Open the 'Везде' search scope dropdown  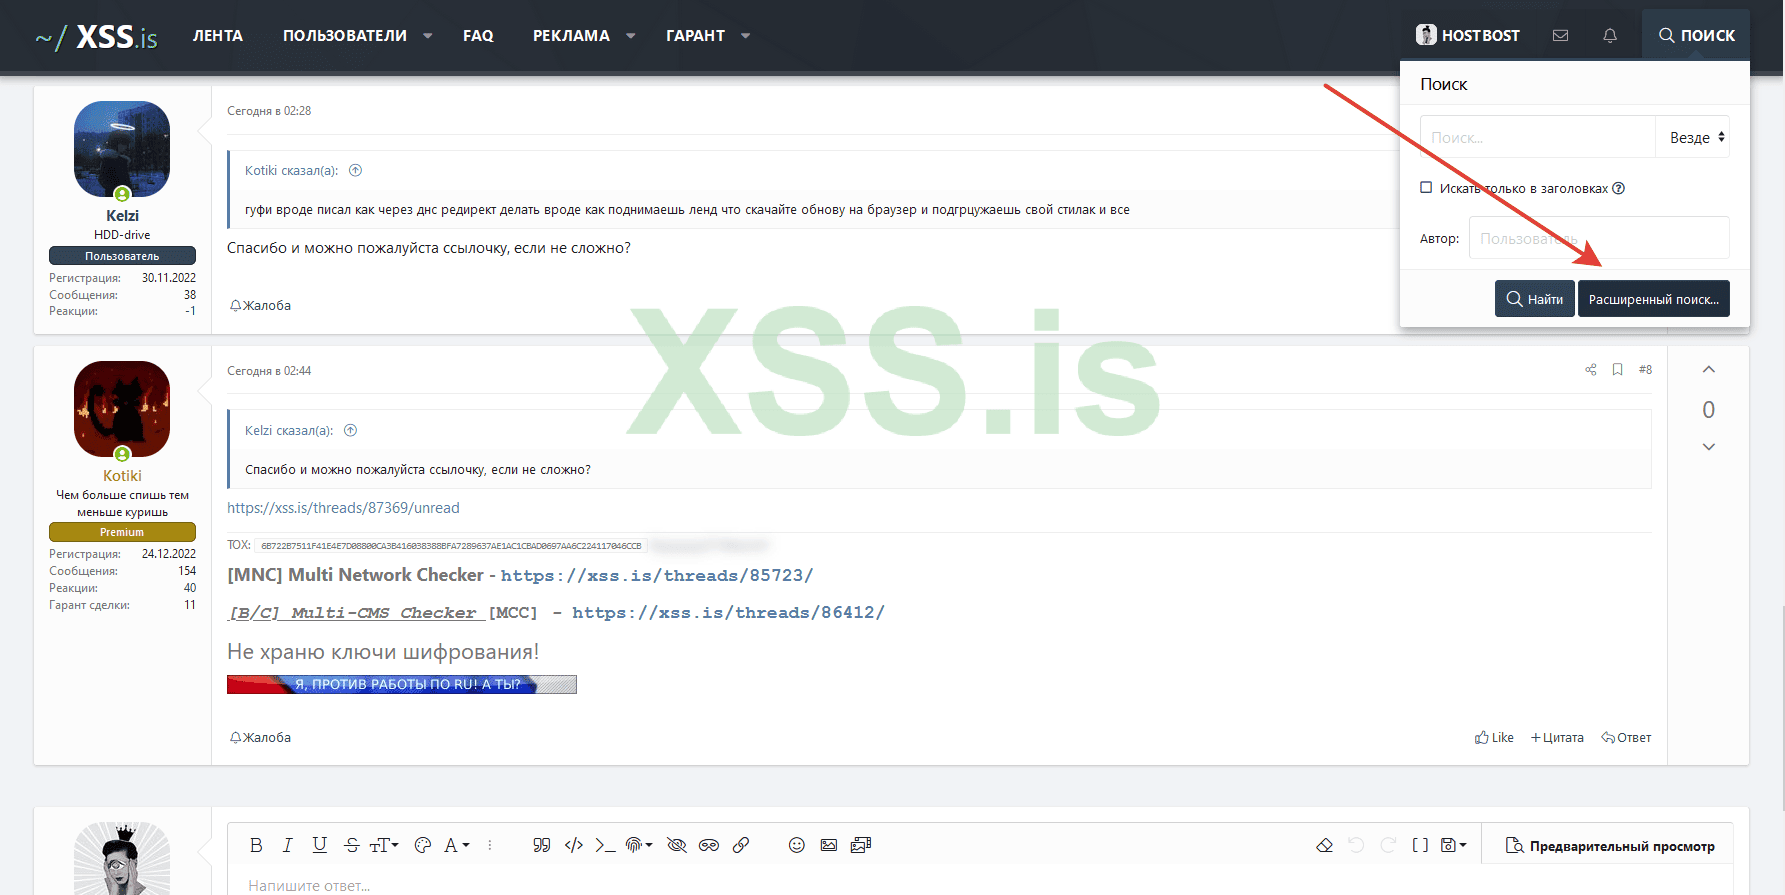(x=1693, y=137)
